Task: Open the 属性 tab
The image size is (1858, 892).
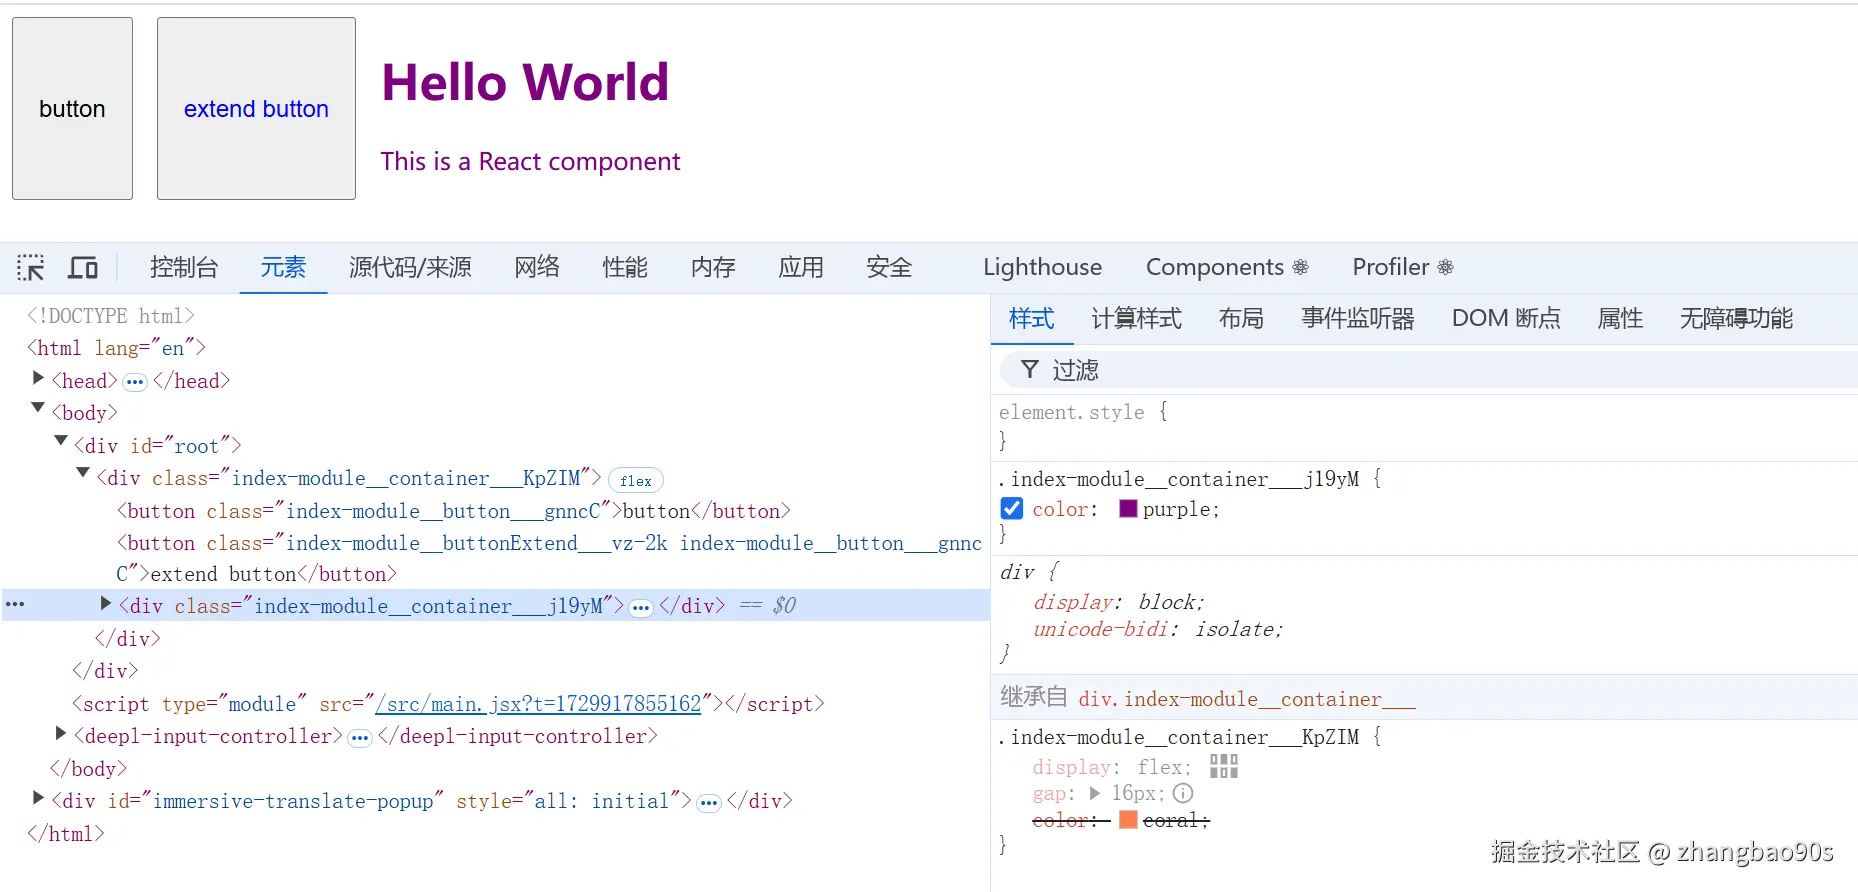Action: [1620, 319]
